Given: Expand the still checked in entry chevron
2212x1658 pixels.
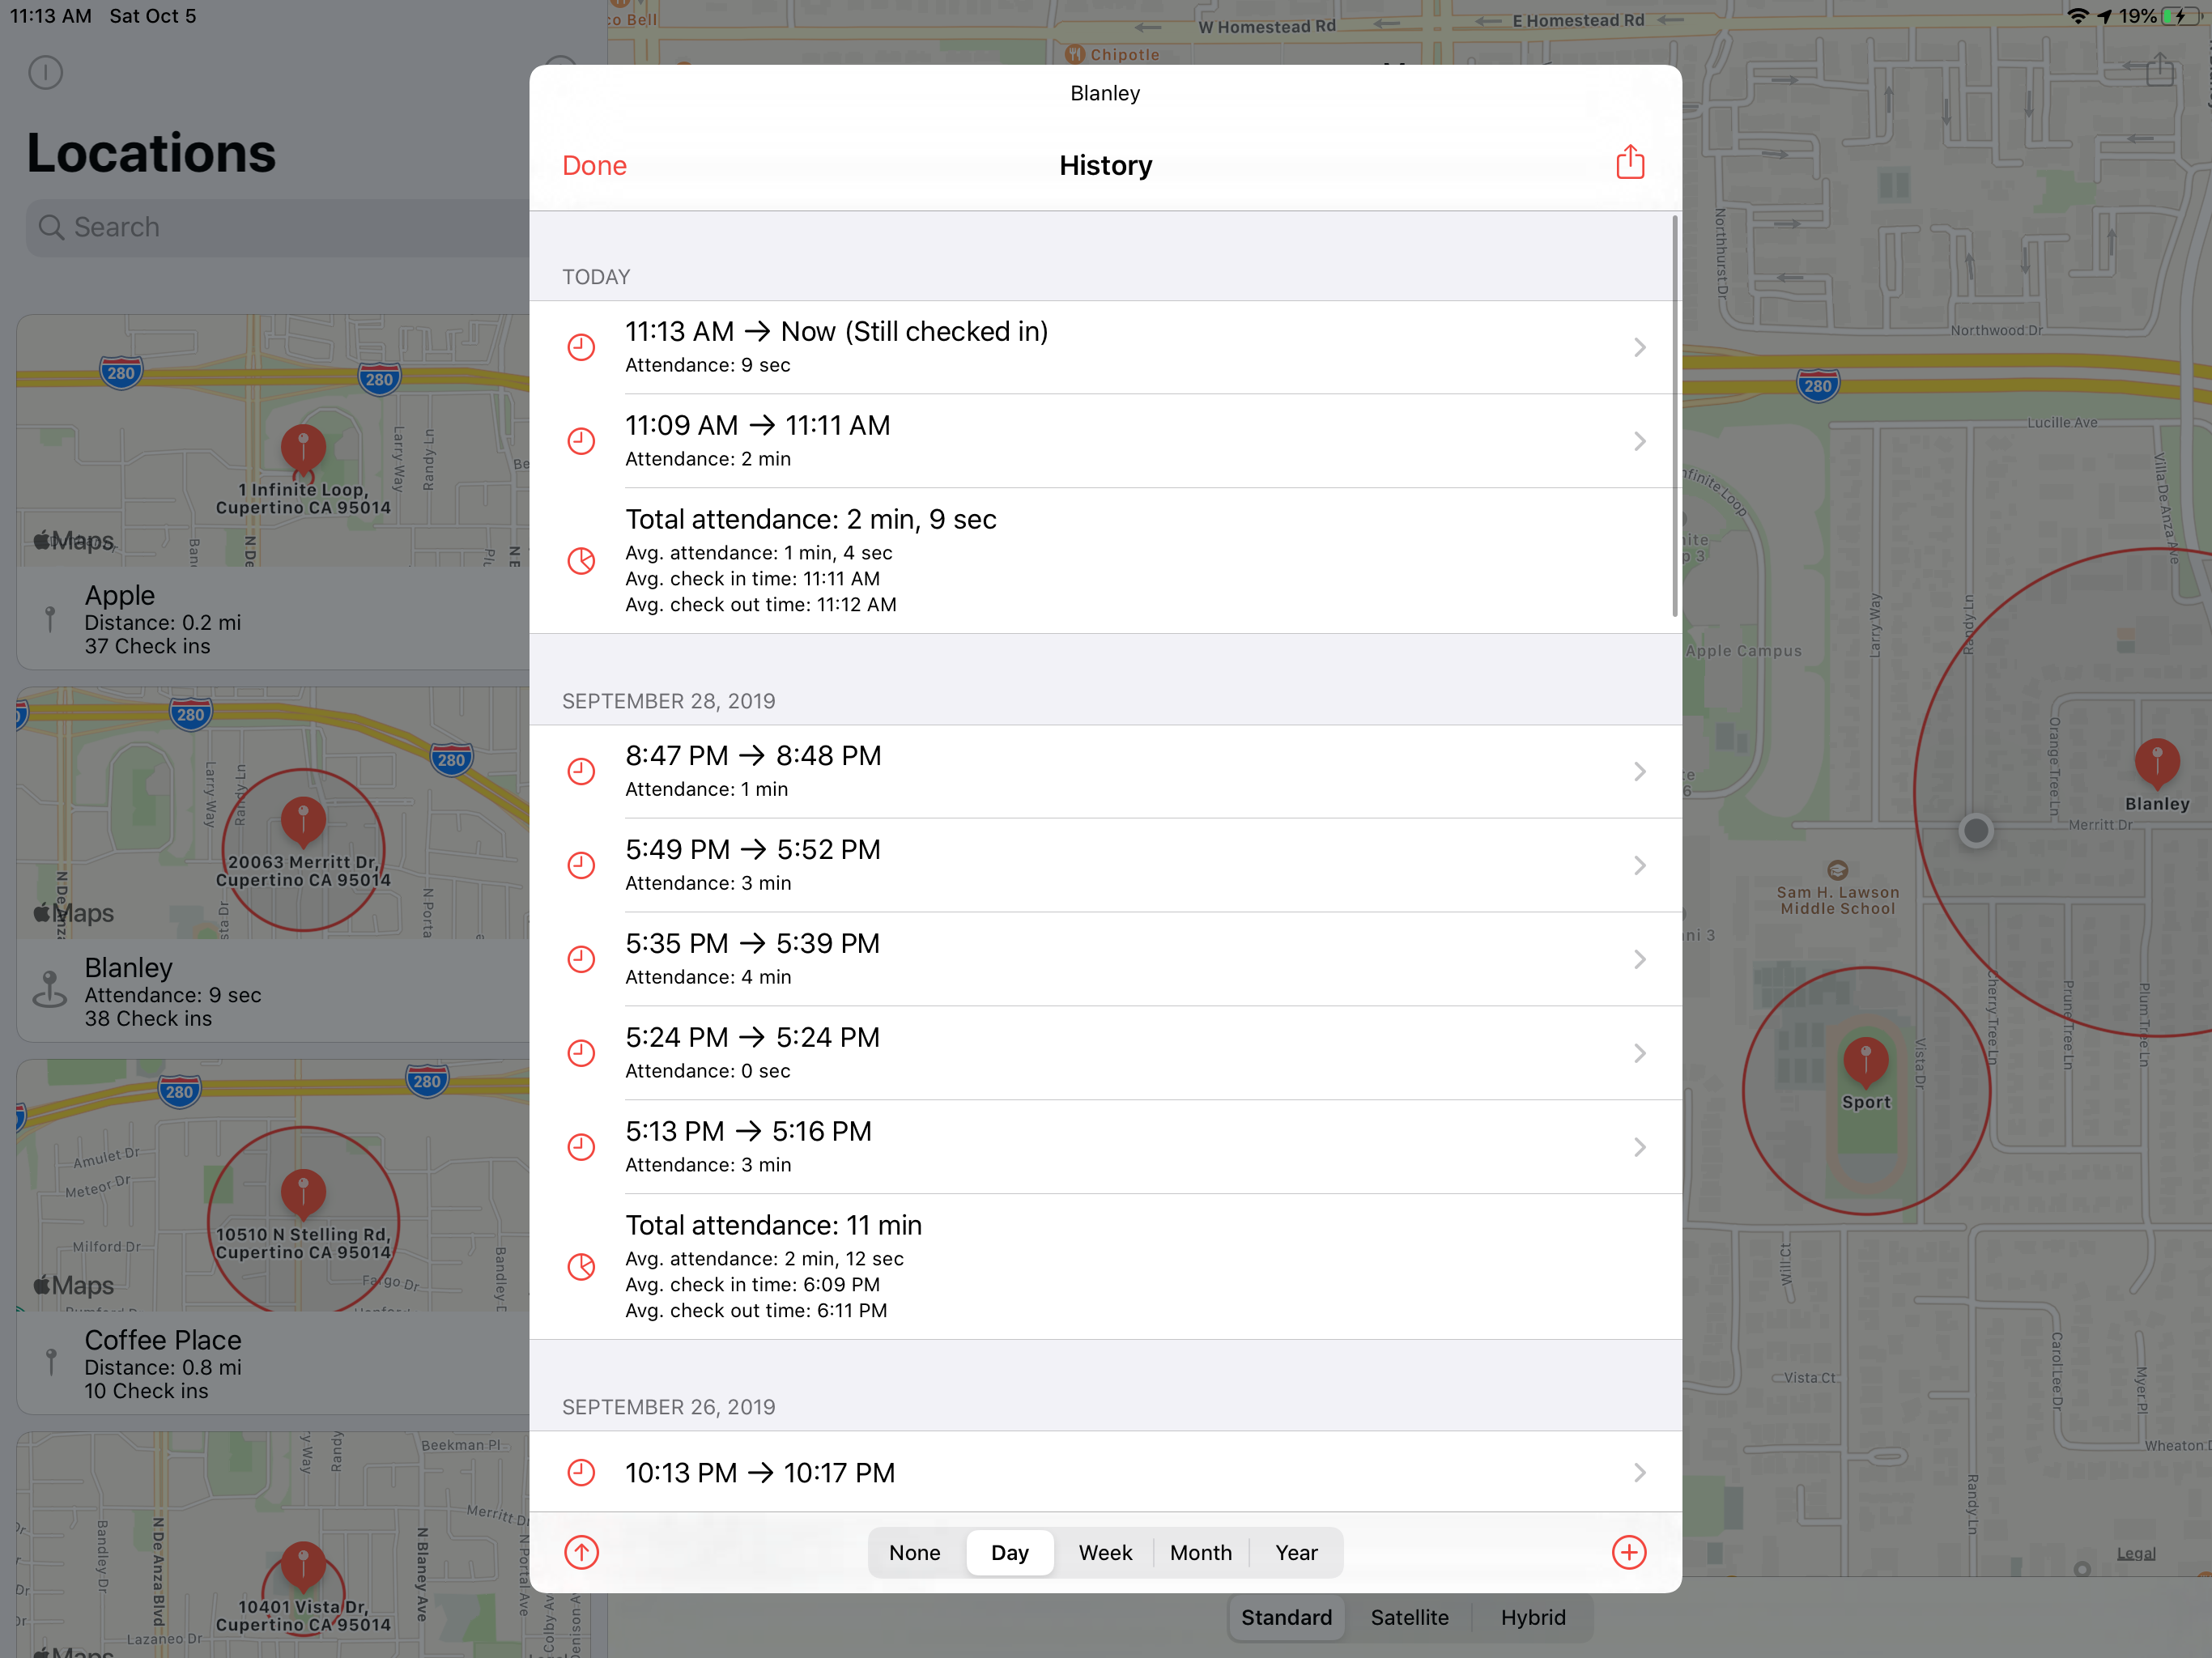Looking at the screenshot, I should coord(1639,347).
